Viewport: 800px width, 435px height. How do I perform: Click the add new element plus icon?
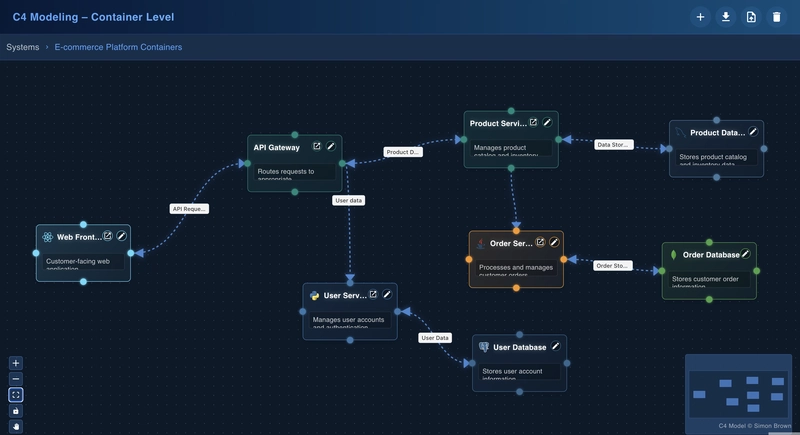coord(700,17)
